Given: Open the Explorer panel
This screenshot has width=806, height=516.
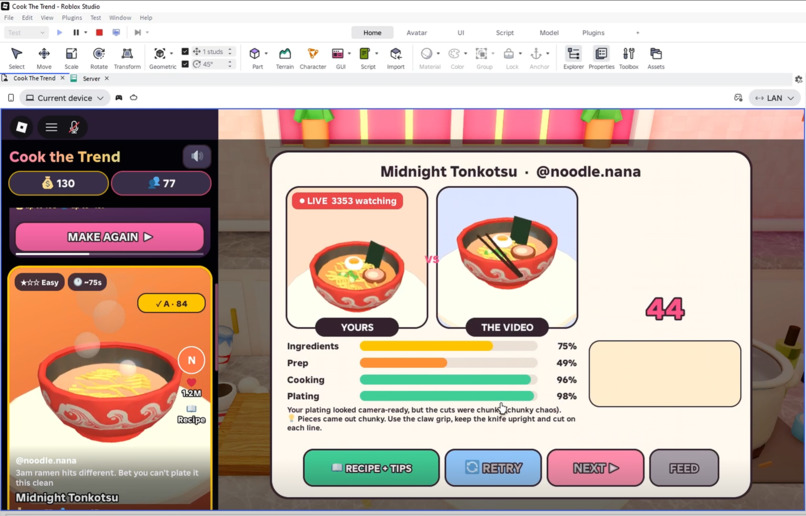Looking at the screenshot, I should 573,58.
